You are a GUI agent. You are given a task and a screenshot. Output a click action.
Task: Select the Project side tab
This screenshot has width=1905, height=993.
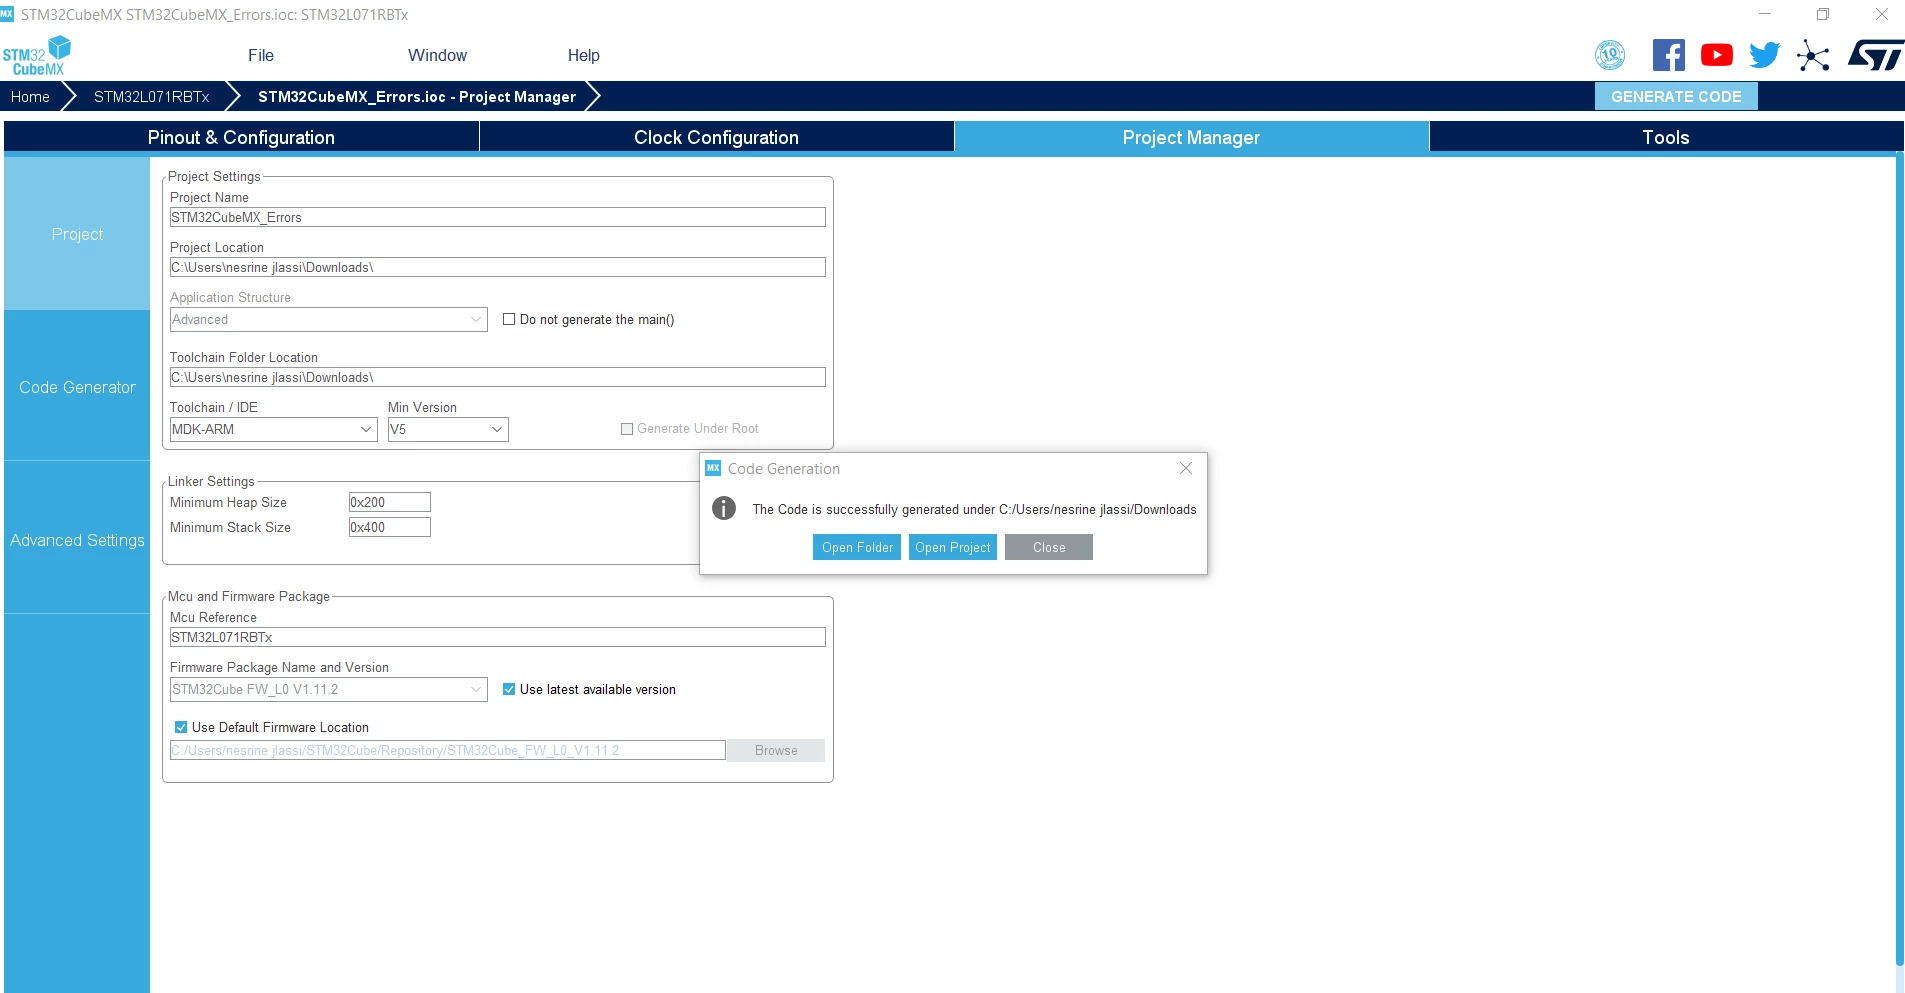pyautogui.click(x=77, y=234)
